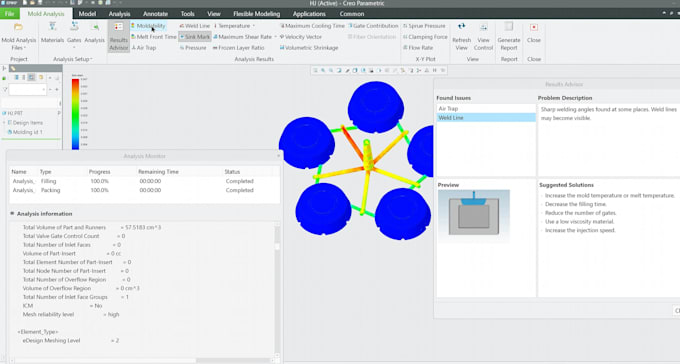Toggle the Results Advisor panel
680x364 pixels.
point(118,36)
